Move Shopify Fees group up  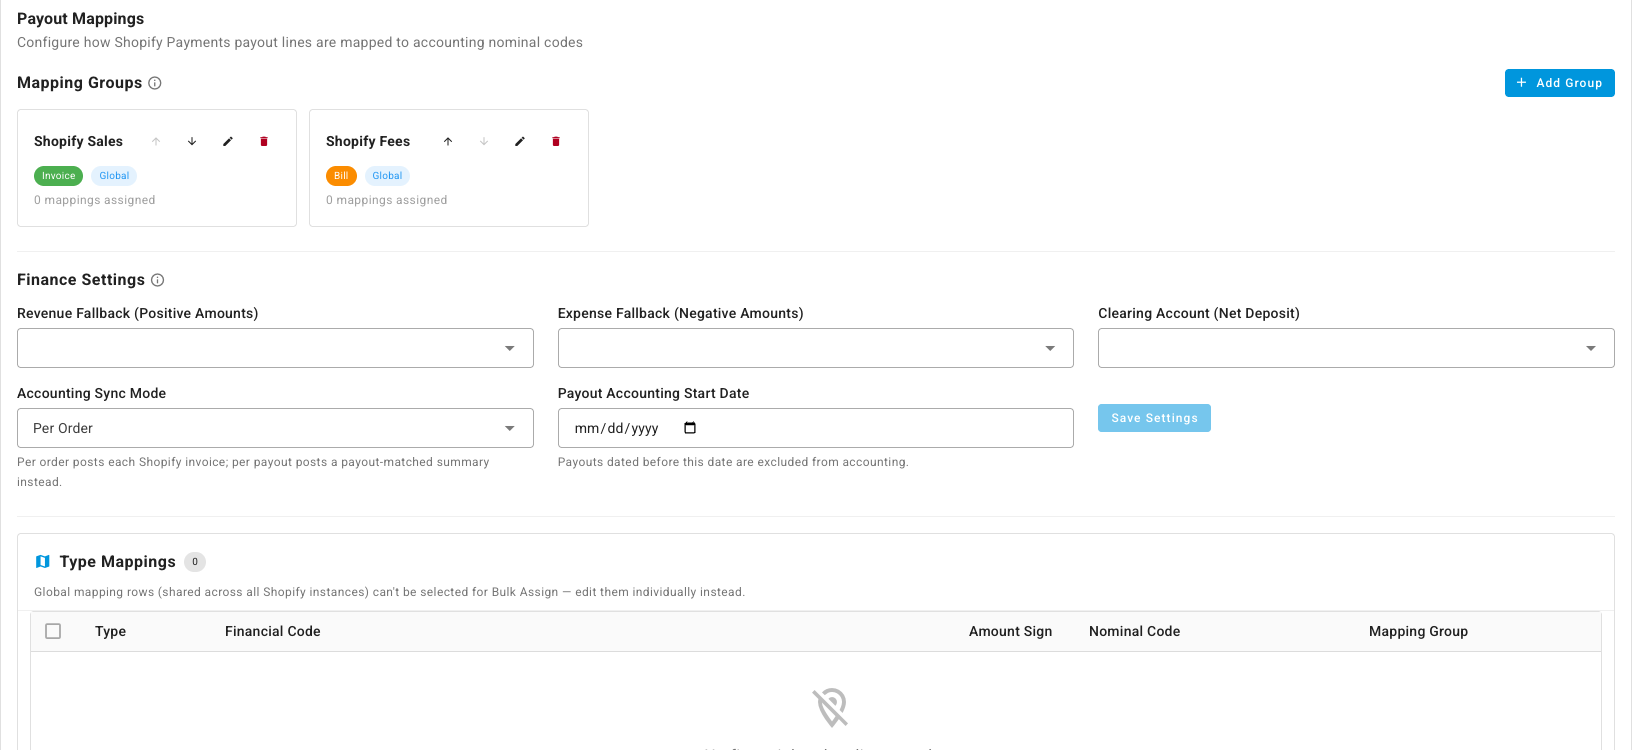tap(448, 141)
